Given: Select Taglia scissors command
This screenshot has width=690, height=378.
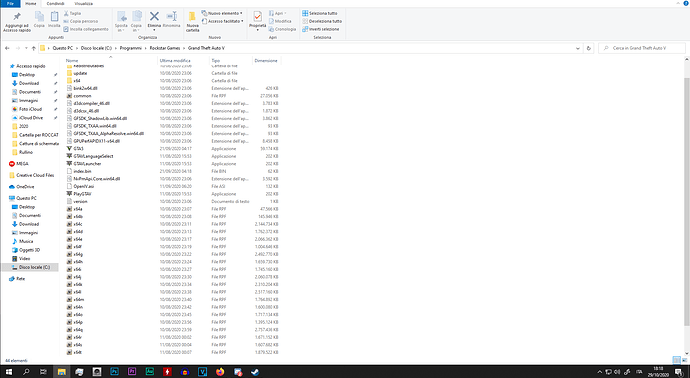Looking at the screenshot, I should [x=72, y=13].
